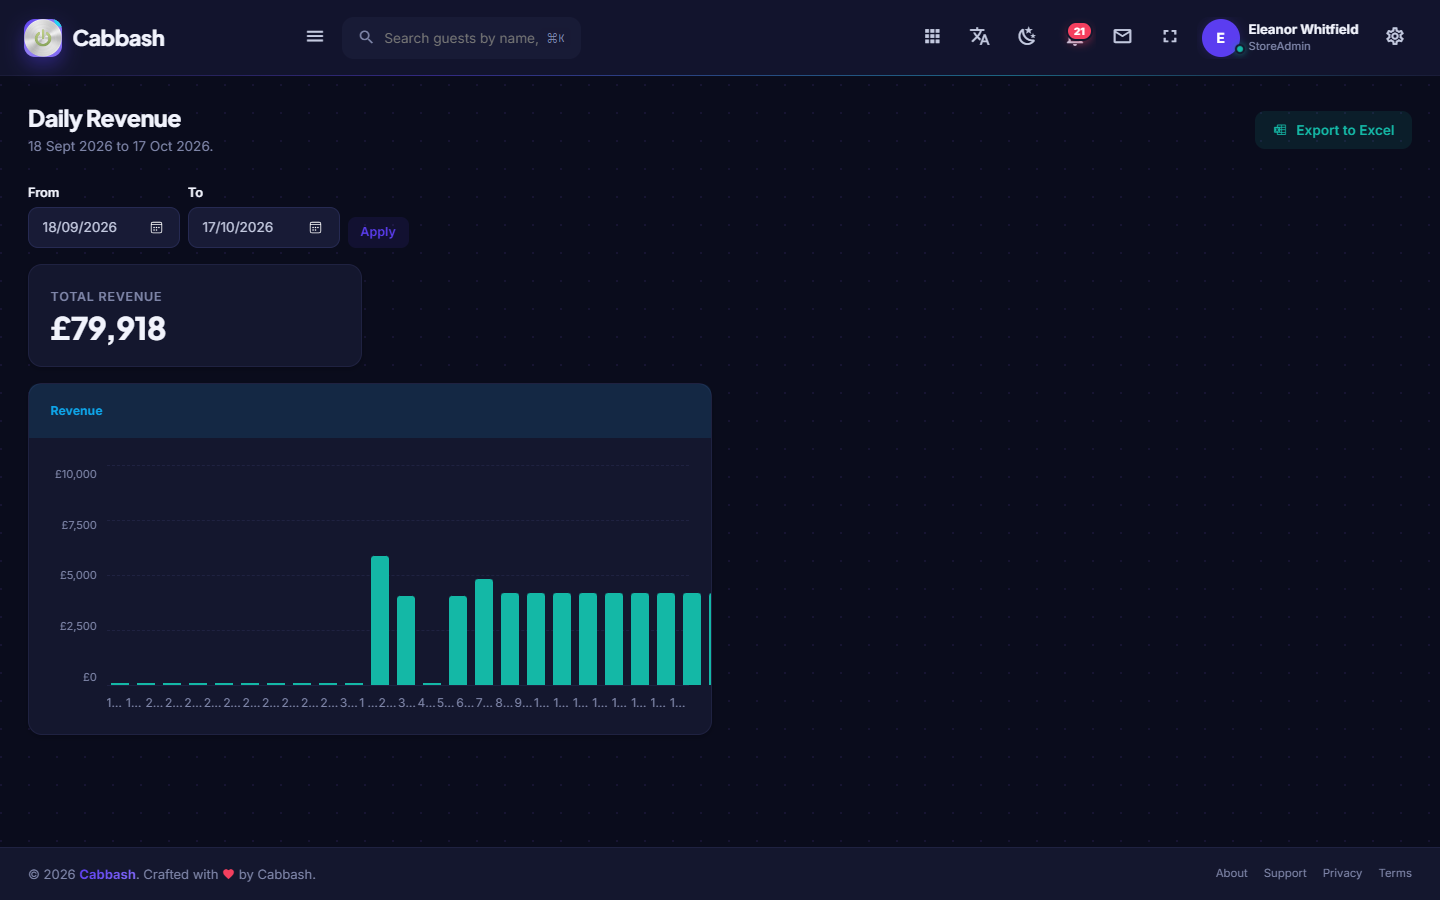
Task: Click the TOTAL REVENUE card label
Action: tap(106, 297)
